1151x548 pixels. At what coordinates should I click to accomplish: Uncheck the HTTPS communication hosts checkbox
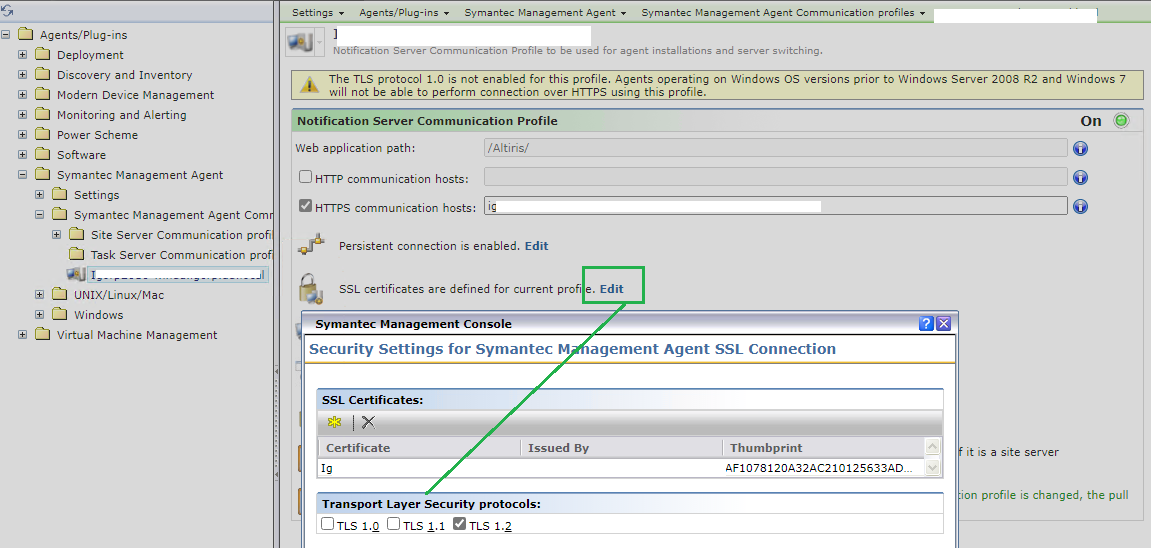[x=305, y=206]
